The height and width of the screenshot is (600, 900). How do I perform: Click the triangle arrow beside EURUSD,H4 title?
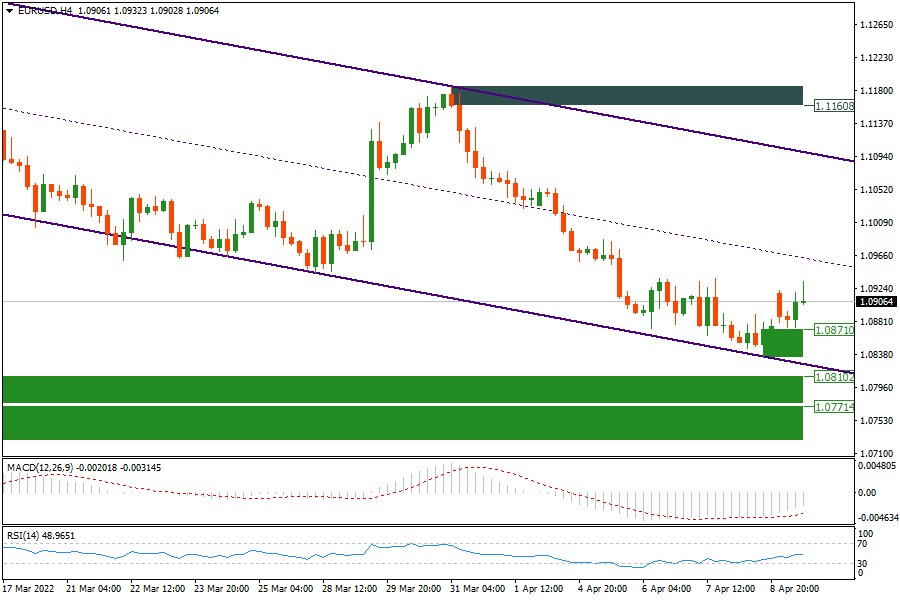[x=9, y=9]
